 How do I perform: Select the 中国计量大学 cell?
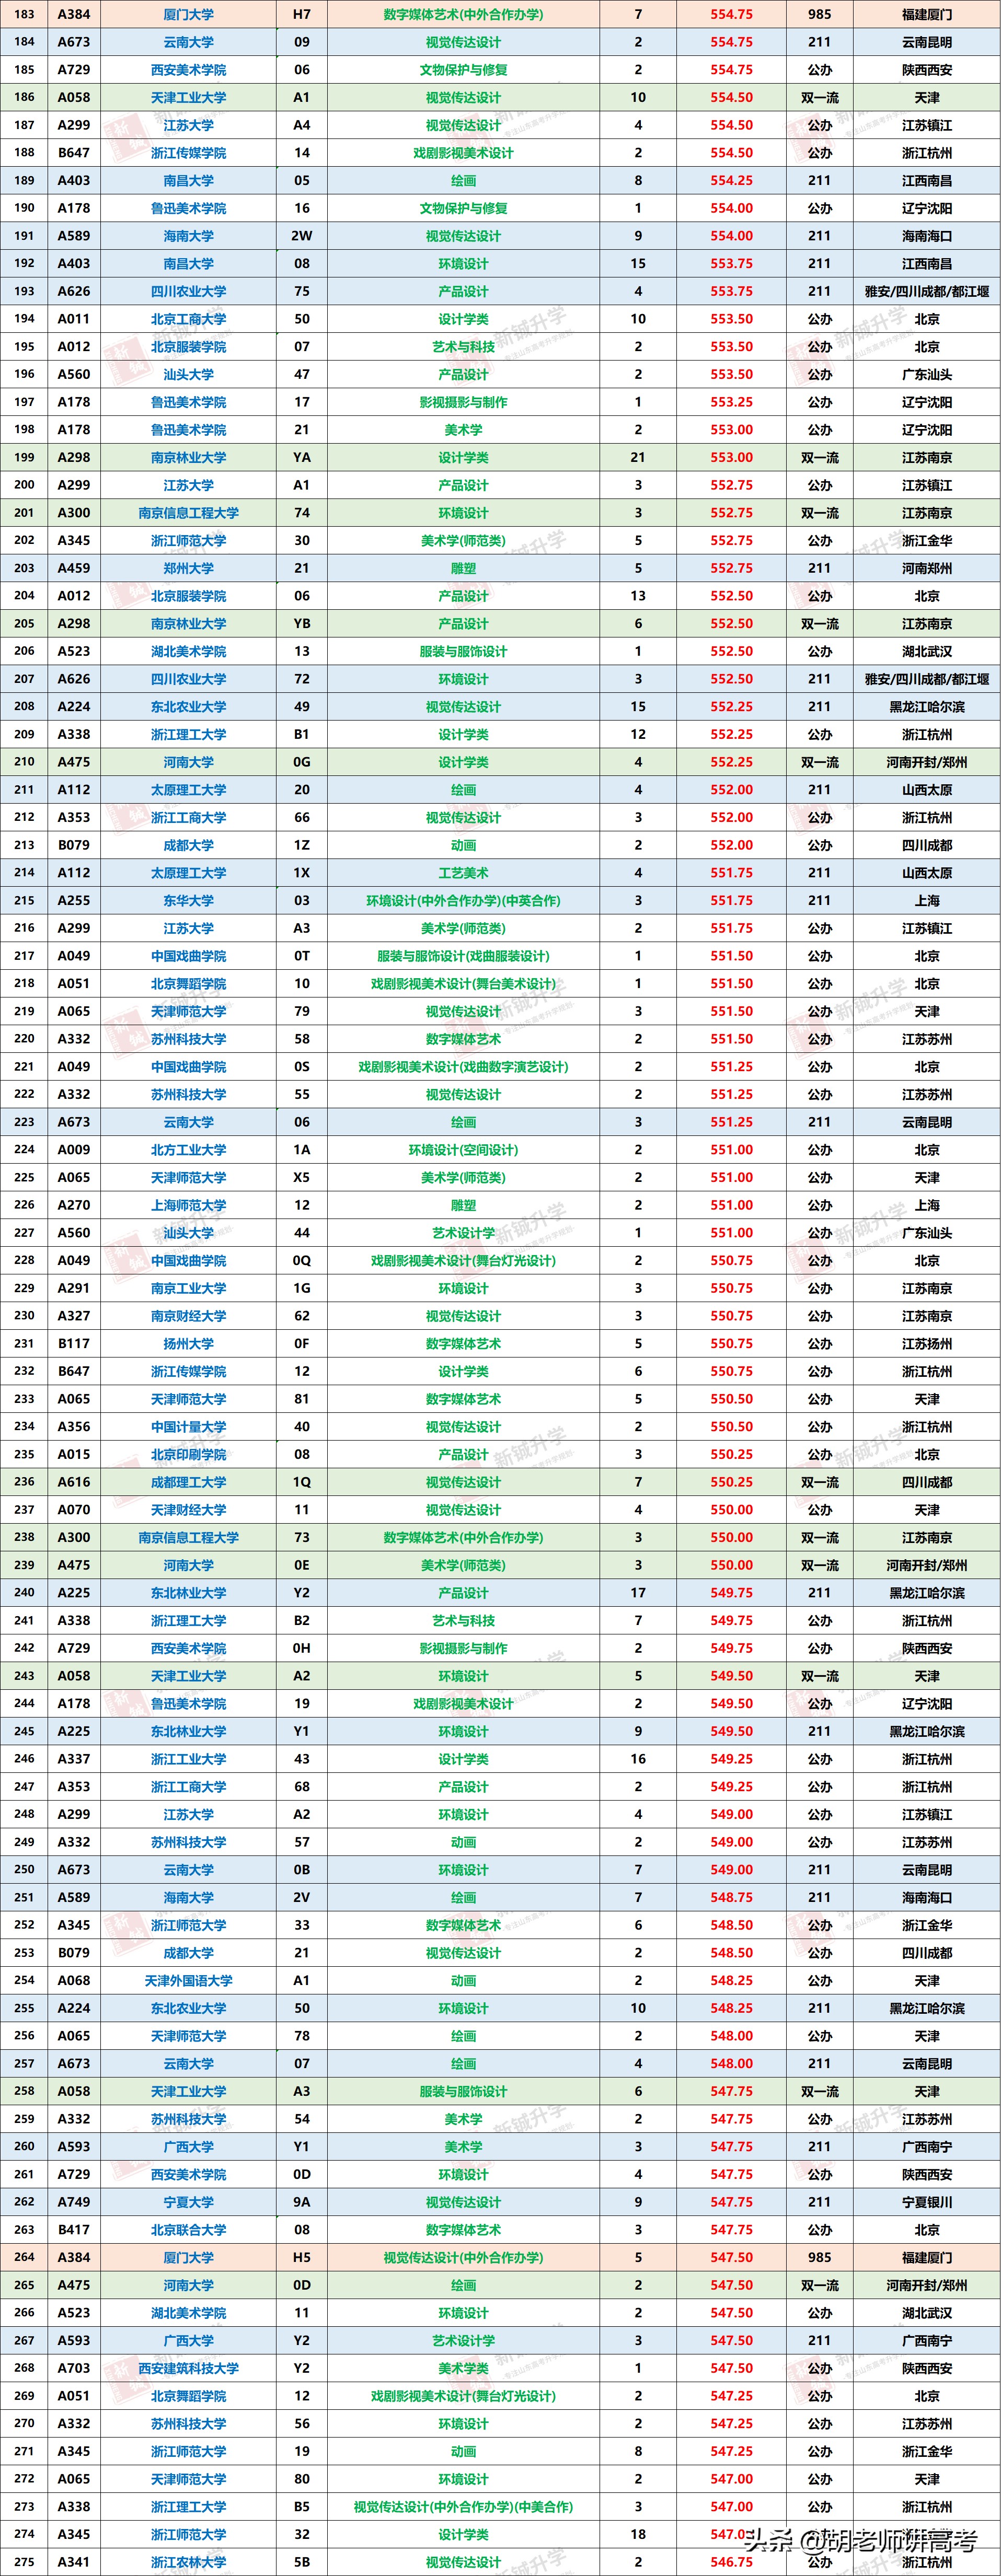pyautogui.click(x=188, y=1427)
